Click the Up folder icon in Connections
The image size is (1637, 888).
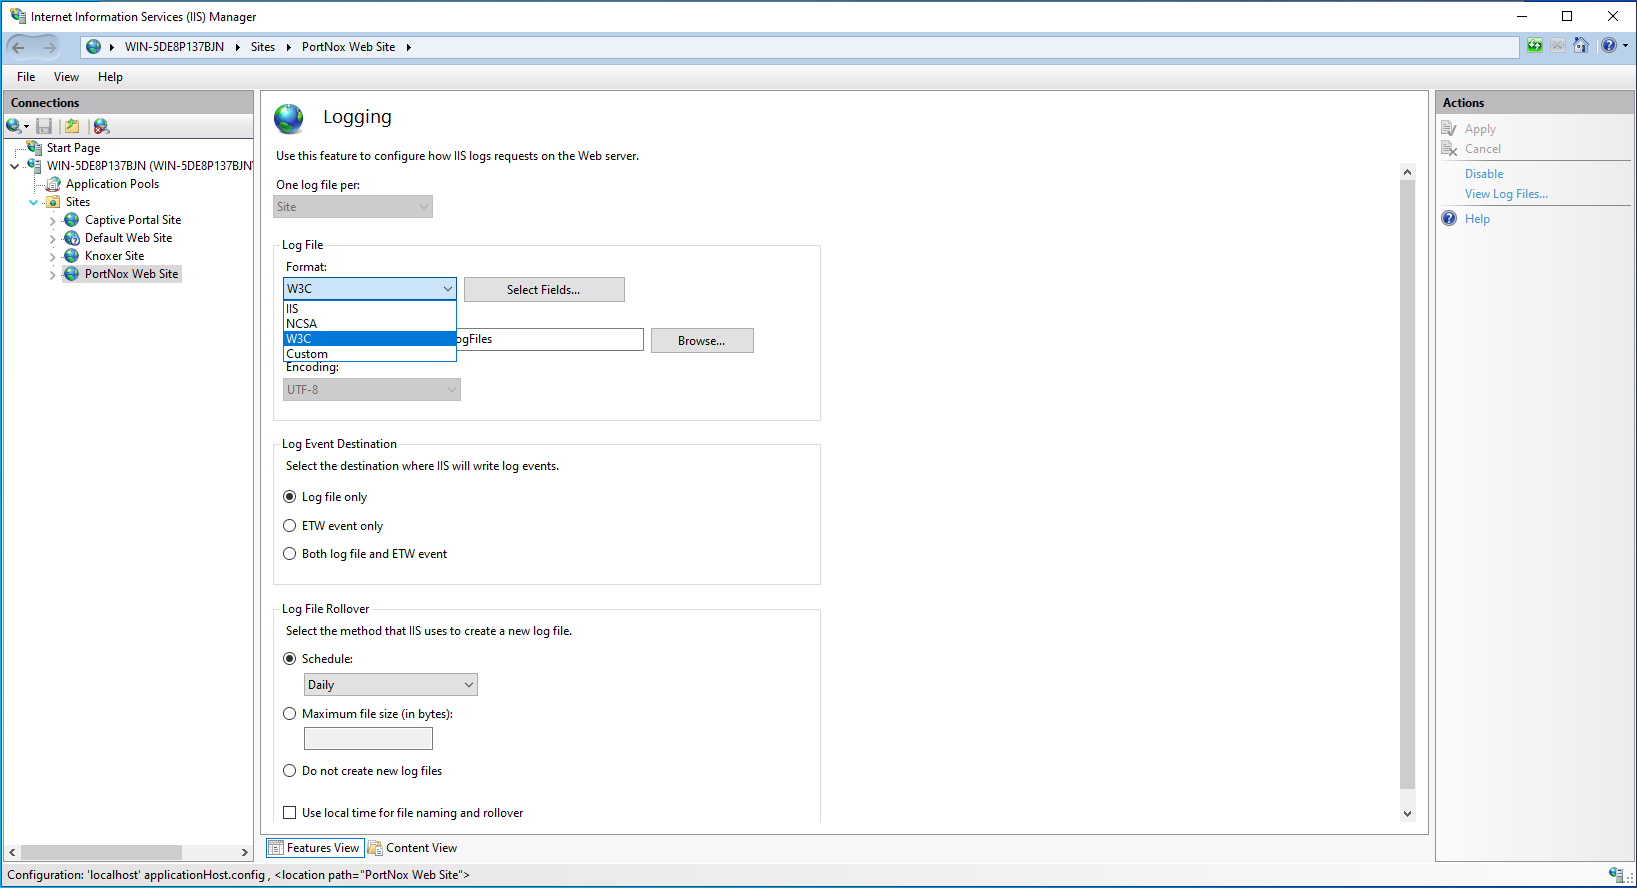(x=72, y=126)
